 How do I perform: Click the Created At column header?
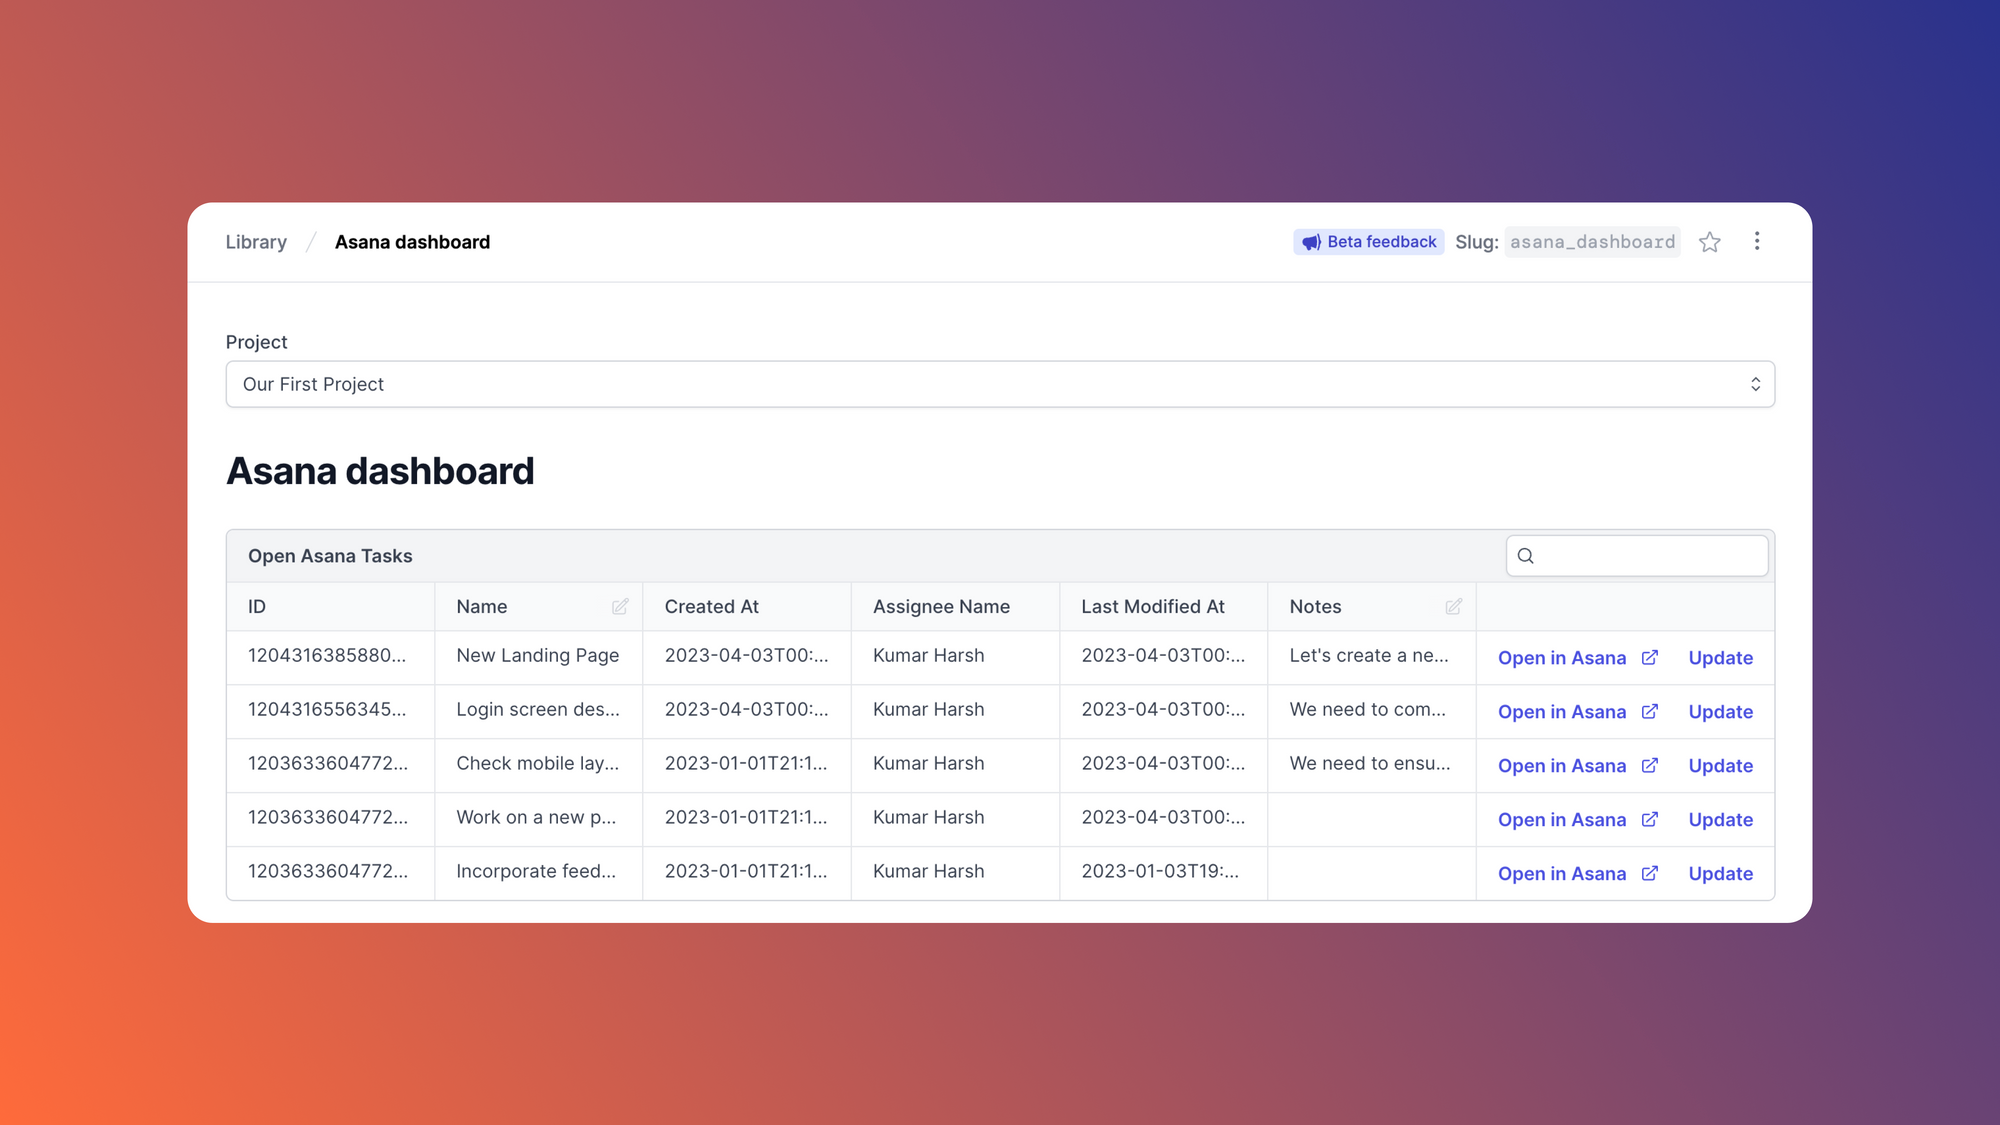tap(746, 607)
